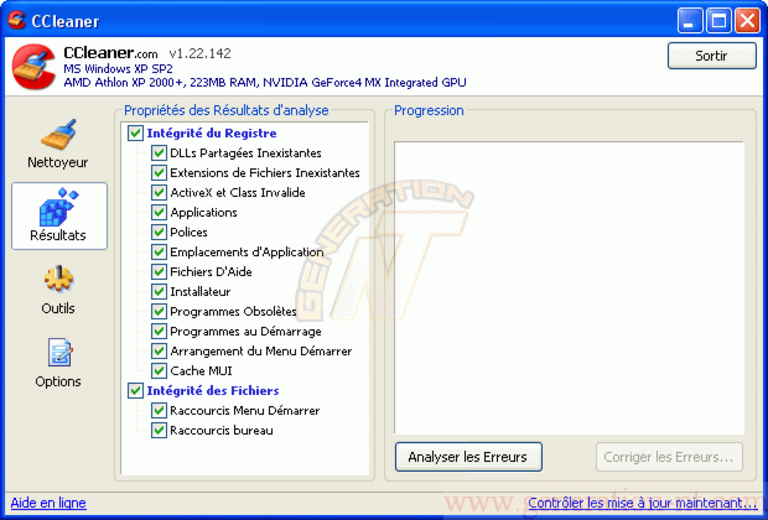Close the CCleaner window
This screenshot has height=520, width=768.
[748, 21]
